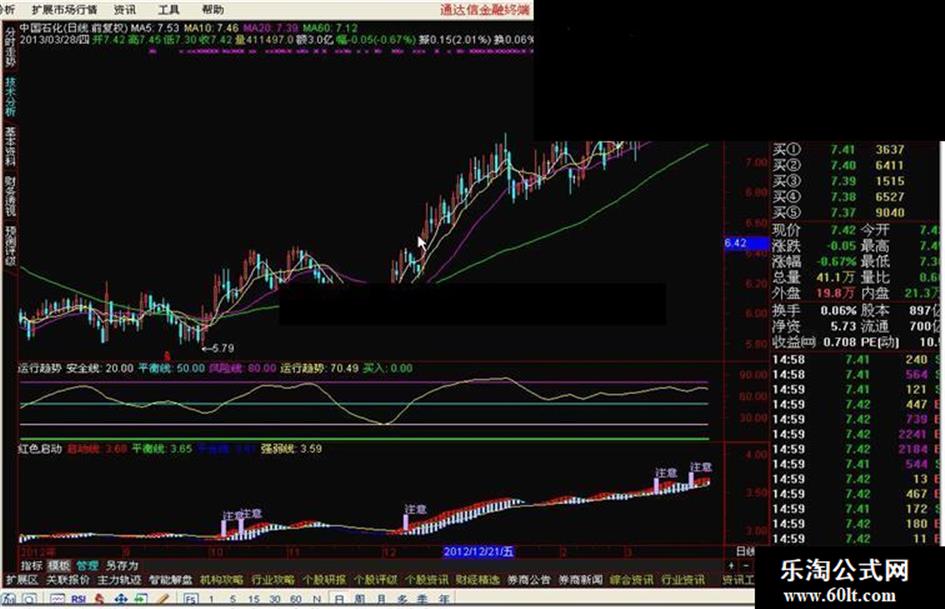Click the 换手 0.06% value
945x609 pixels.
[838, 311]
